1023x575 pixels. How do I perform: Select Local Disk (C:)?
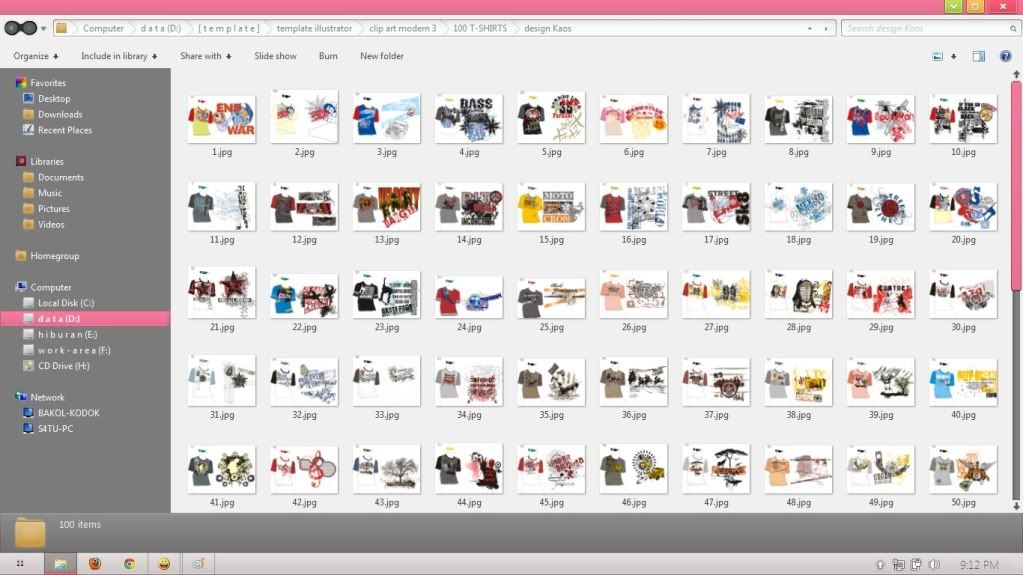pyautogui.click(x=65, y=303)
